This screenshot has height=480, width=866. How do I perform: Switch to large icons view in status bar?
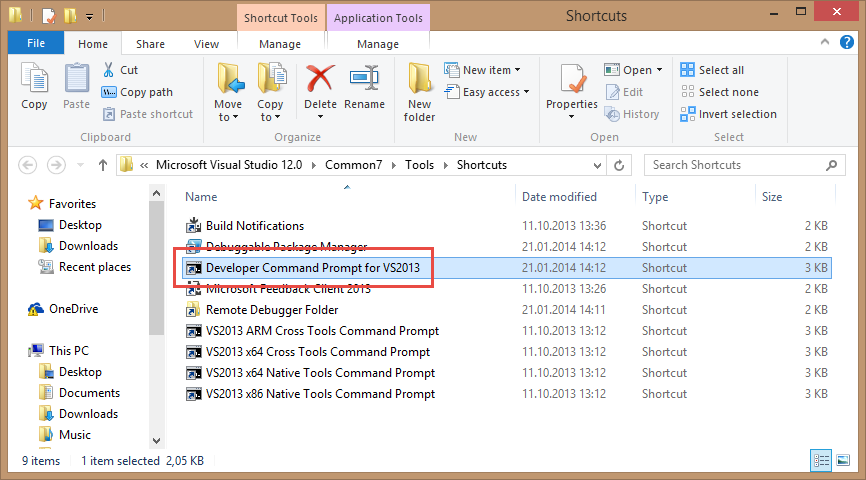click(843, 460)
